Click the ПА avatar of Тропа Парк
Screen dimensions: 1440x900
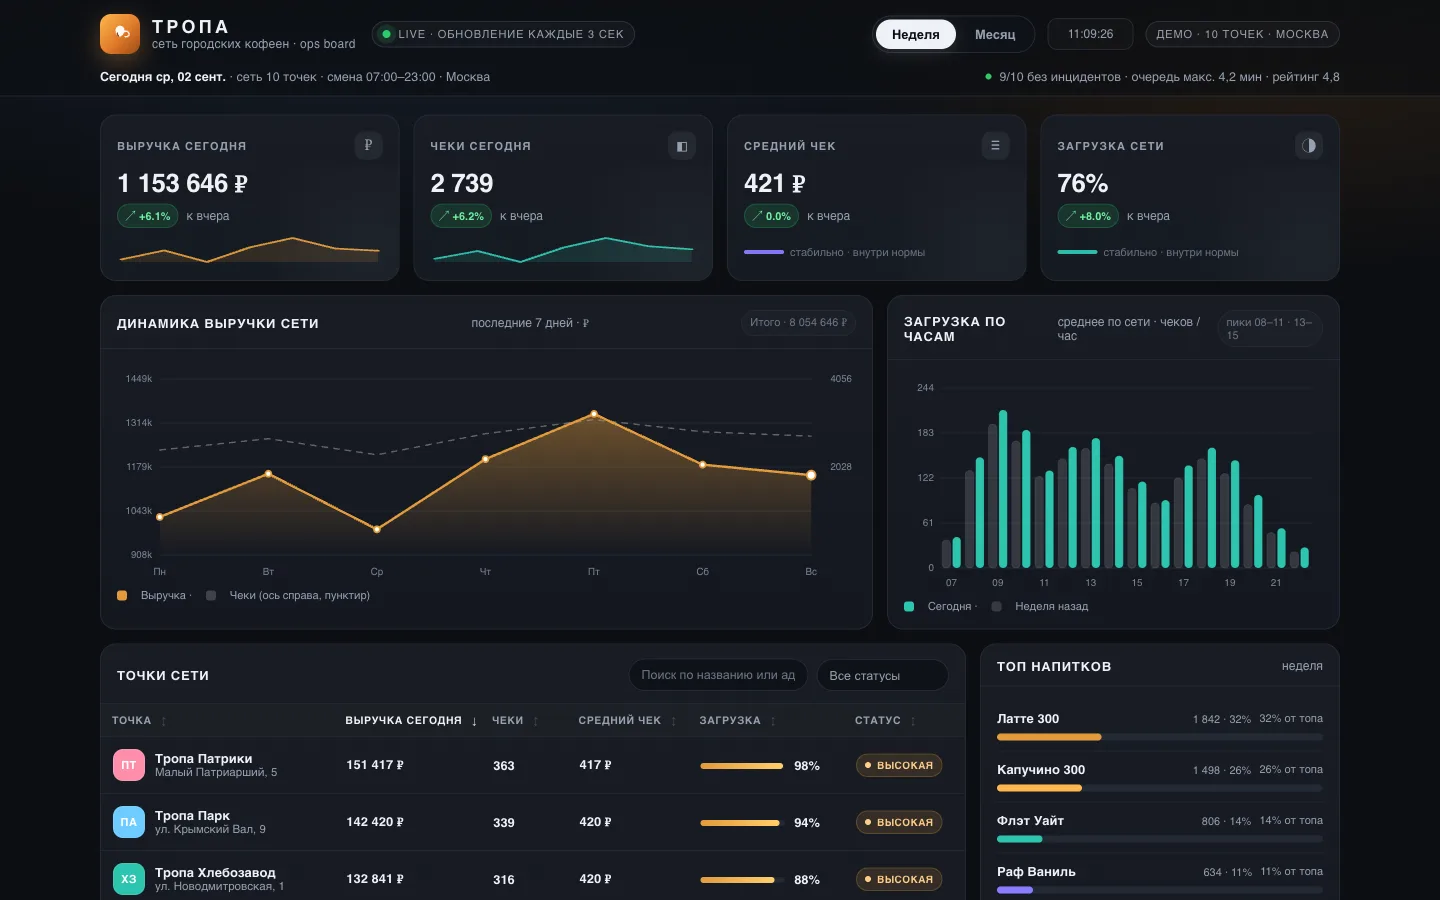click(129, 822)
